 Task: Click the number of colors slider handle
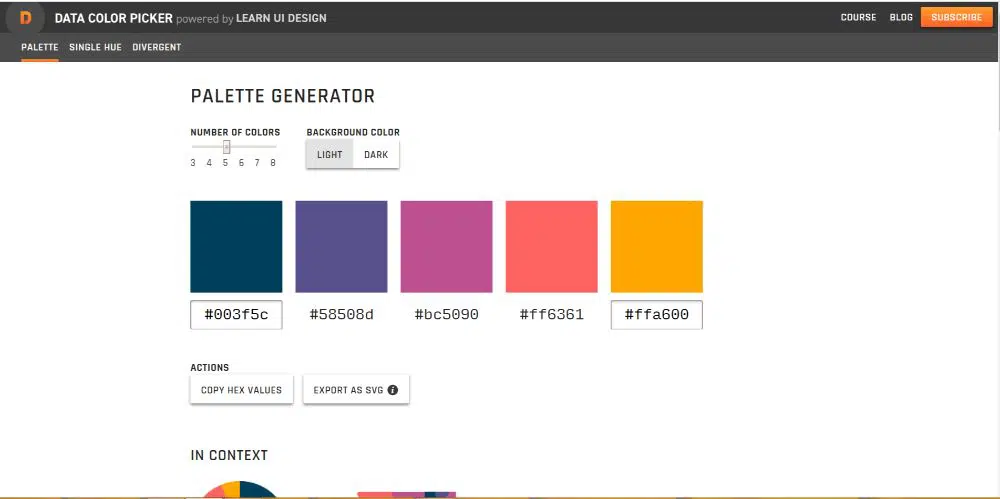(x=226, y=147)
